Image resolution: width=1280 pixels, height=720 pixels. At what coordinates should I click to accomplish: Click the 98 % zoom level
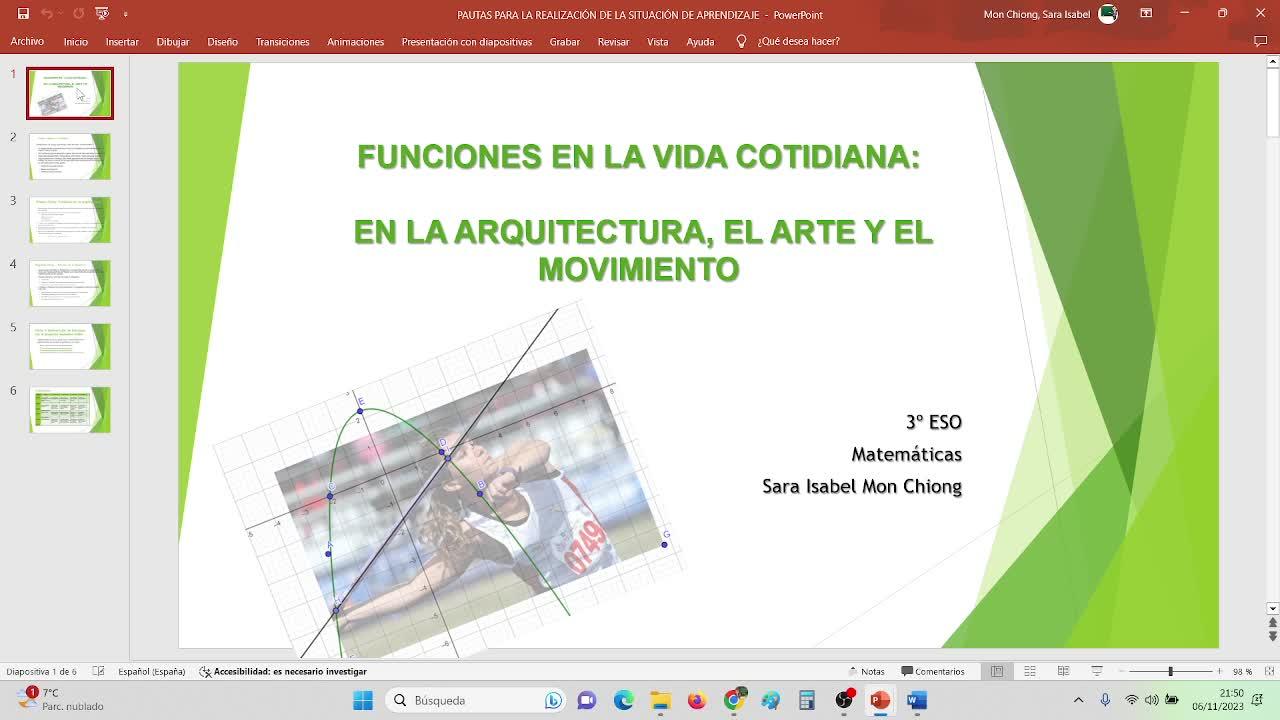pos(1242,671)
